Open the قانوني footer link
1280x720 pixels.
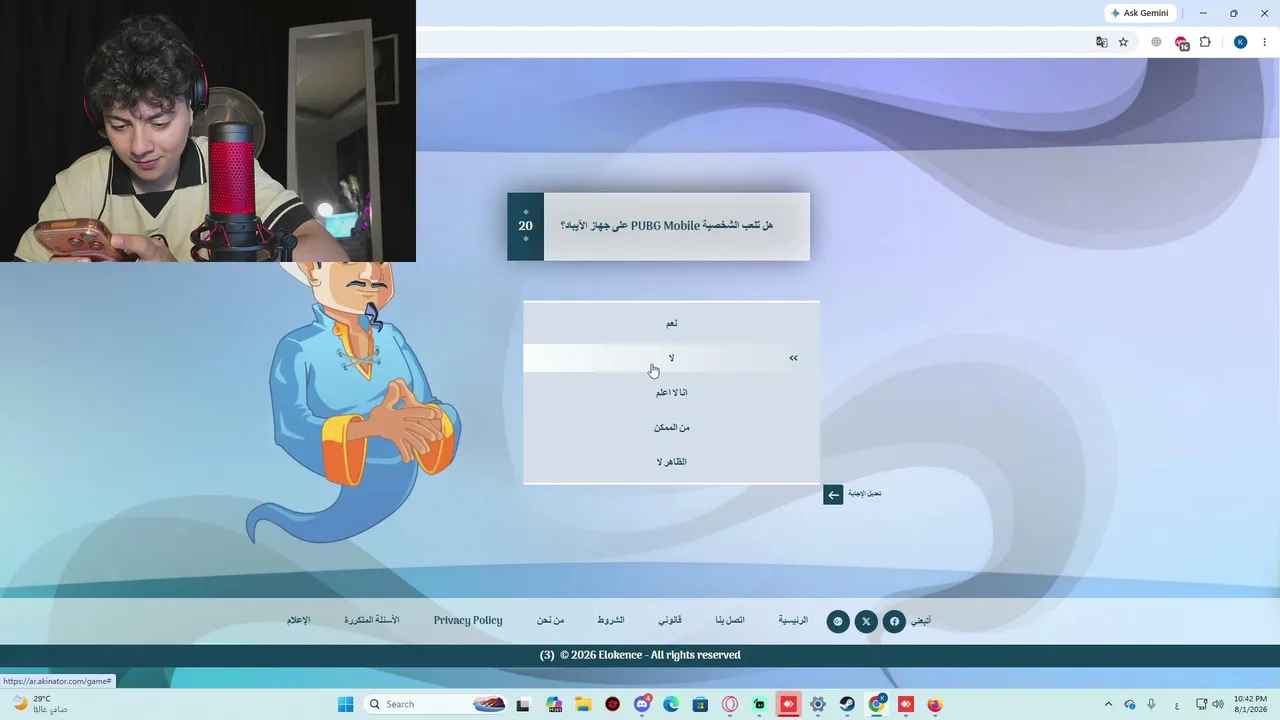670,620
